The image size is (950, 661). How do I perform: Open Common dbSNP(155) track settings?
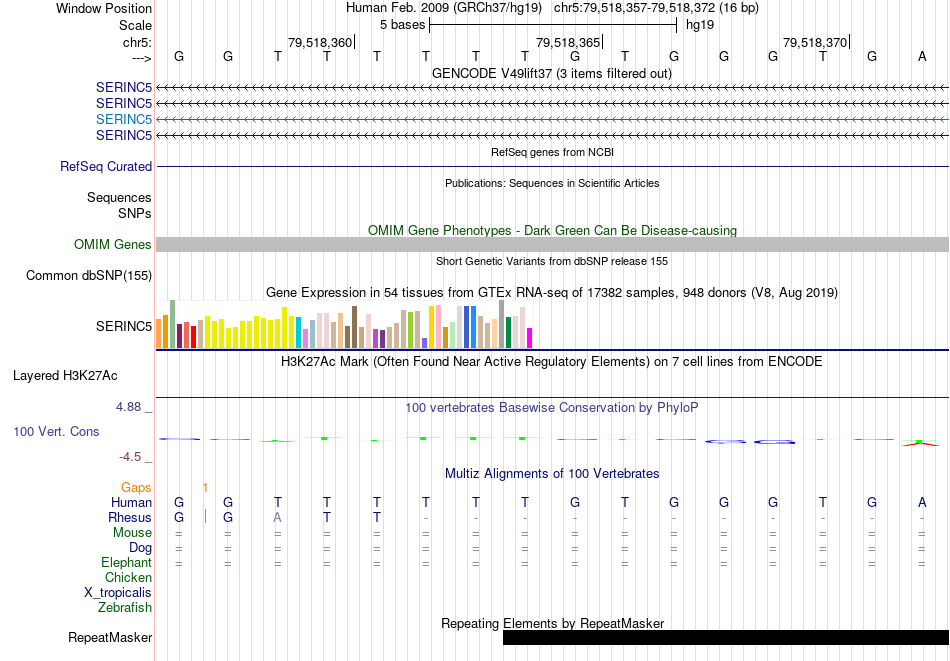pos(89,276)
